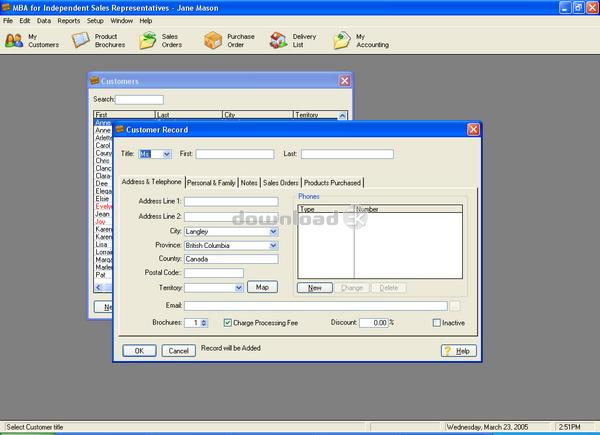Switch to the Sales Orders tab
This screenshot has height=435, width=600.
tap(280, 183)
